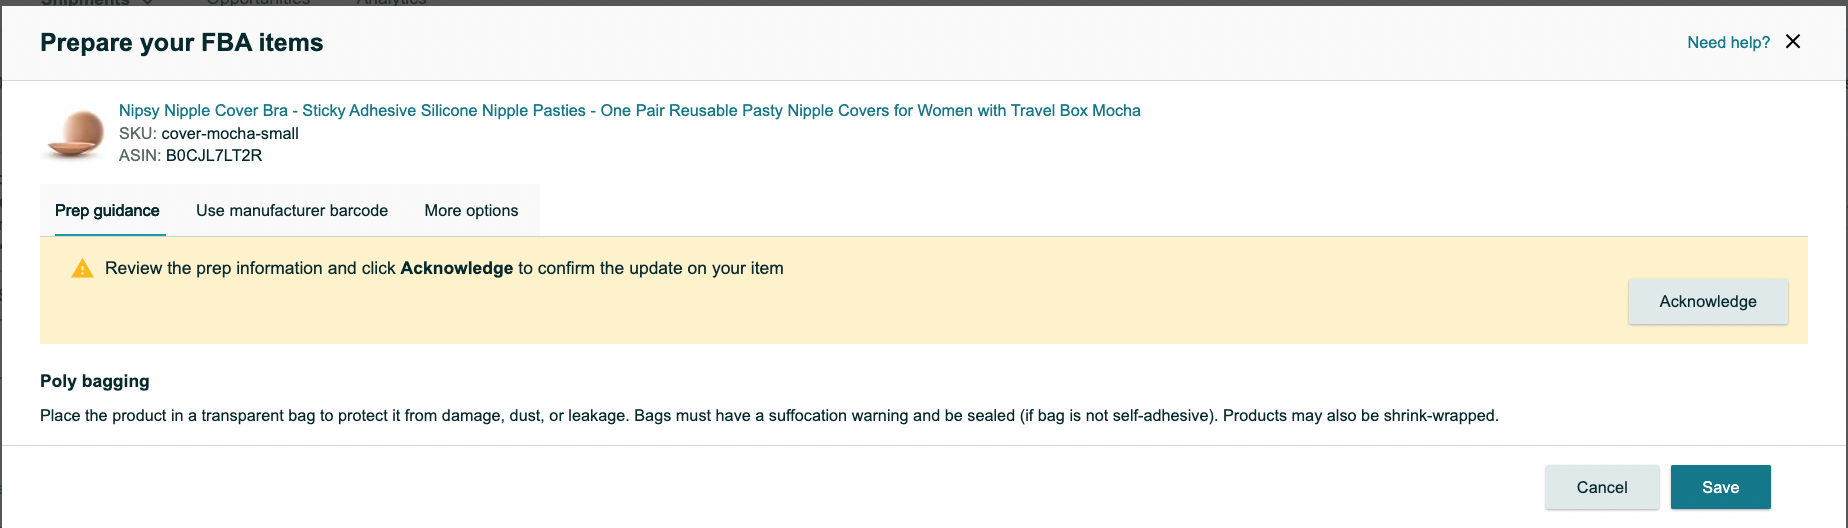Select the ASIN value B0CJL7LT2R
This screenshot has height=528, width=1848.
[x=214, y=155]
